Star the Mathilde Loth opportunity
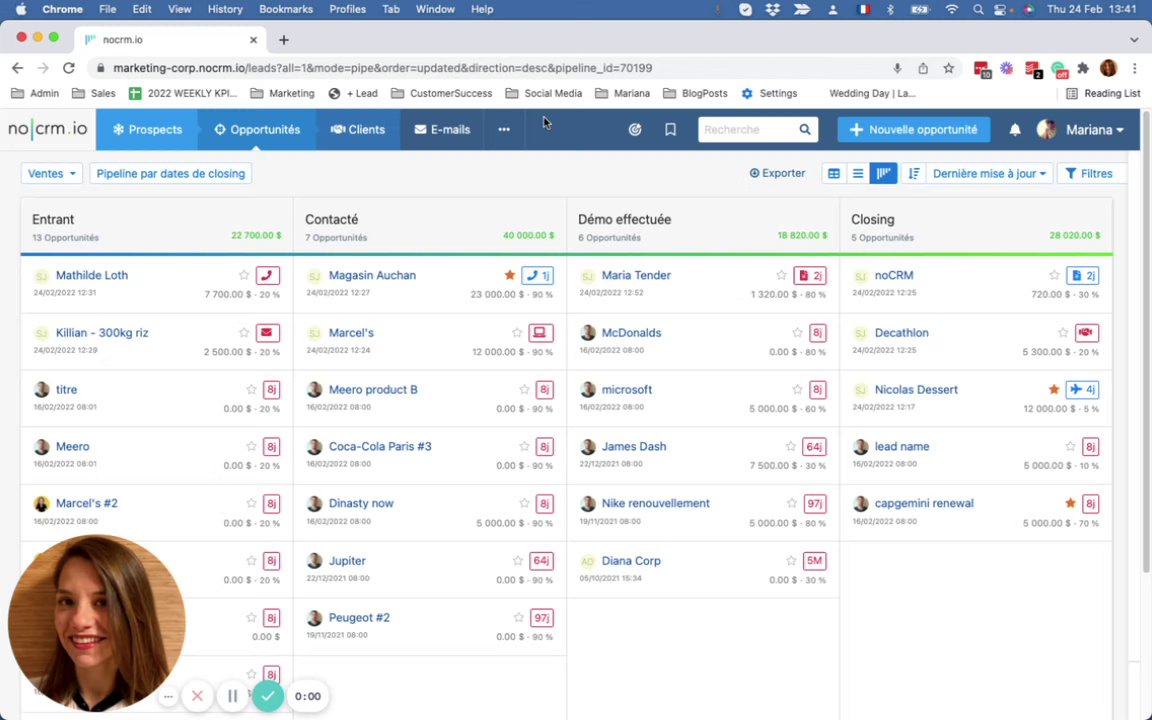The height and width of the screenshot is (720, 1152). (x=244, y=276)
